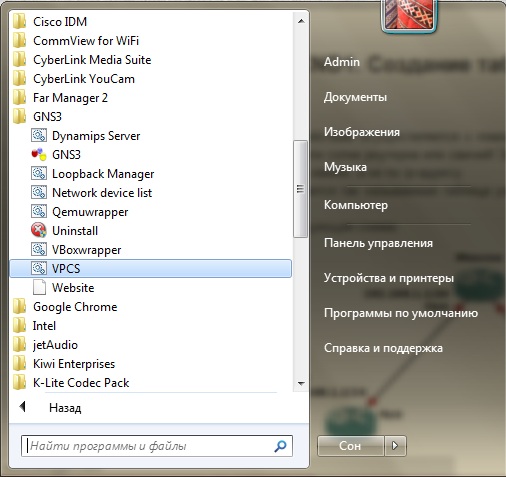This screenshot has width=506, height=477.
Task: Expand the jetAudio folder label
Action: click(55, 345)
